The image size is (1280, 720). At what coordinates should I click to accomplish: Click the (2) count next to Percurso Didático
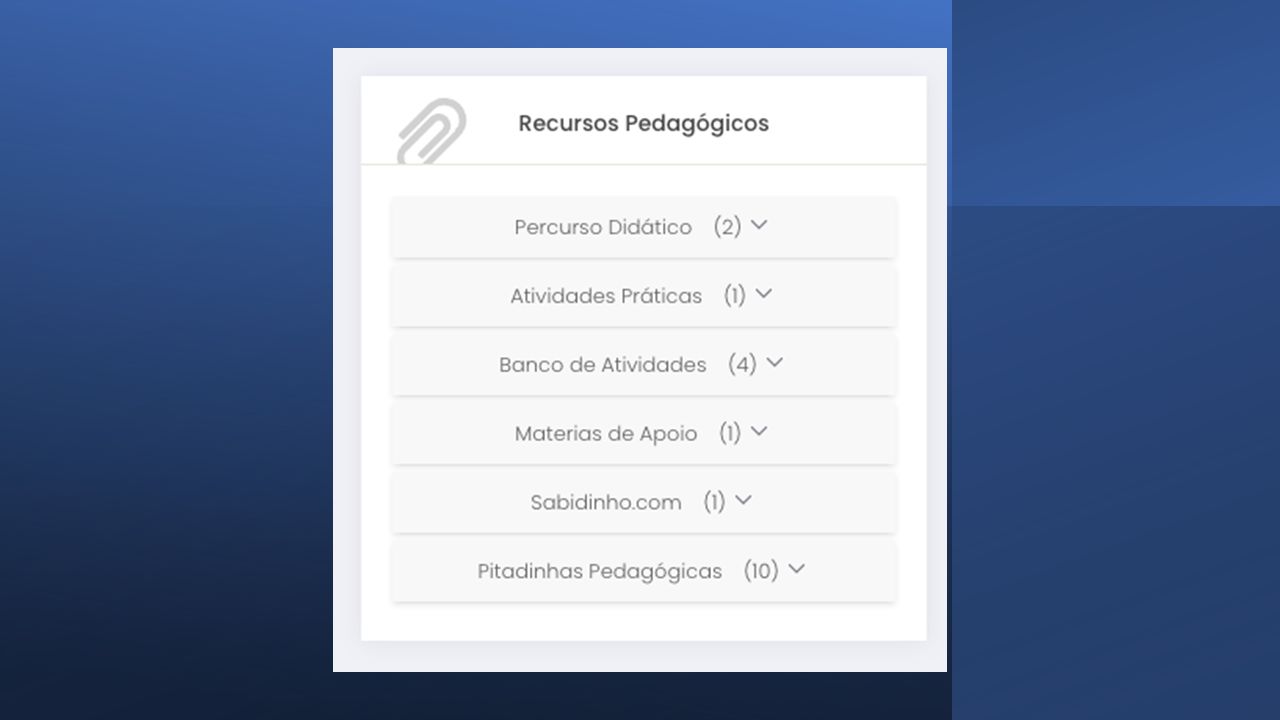(x=727, y=227)
